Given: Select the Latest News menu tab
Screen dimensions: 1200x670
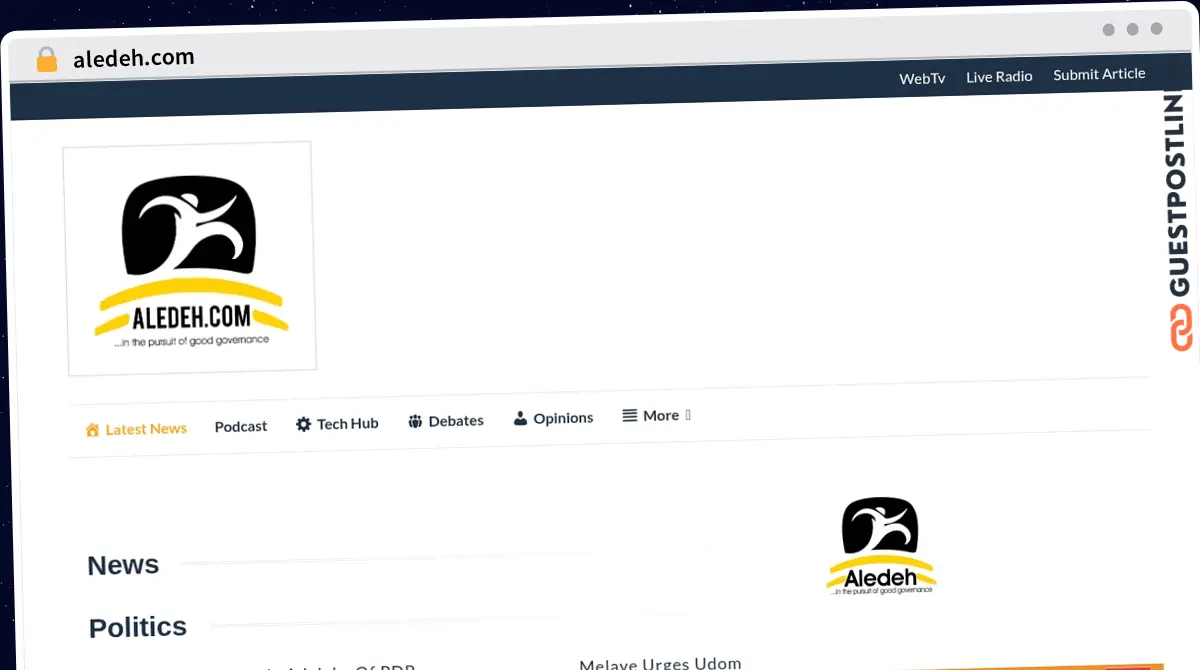Looking at the screenshot, I should (146, 429).
